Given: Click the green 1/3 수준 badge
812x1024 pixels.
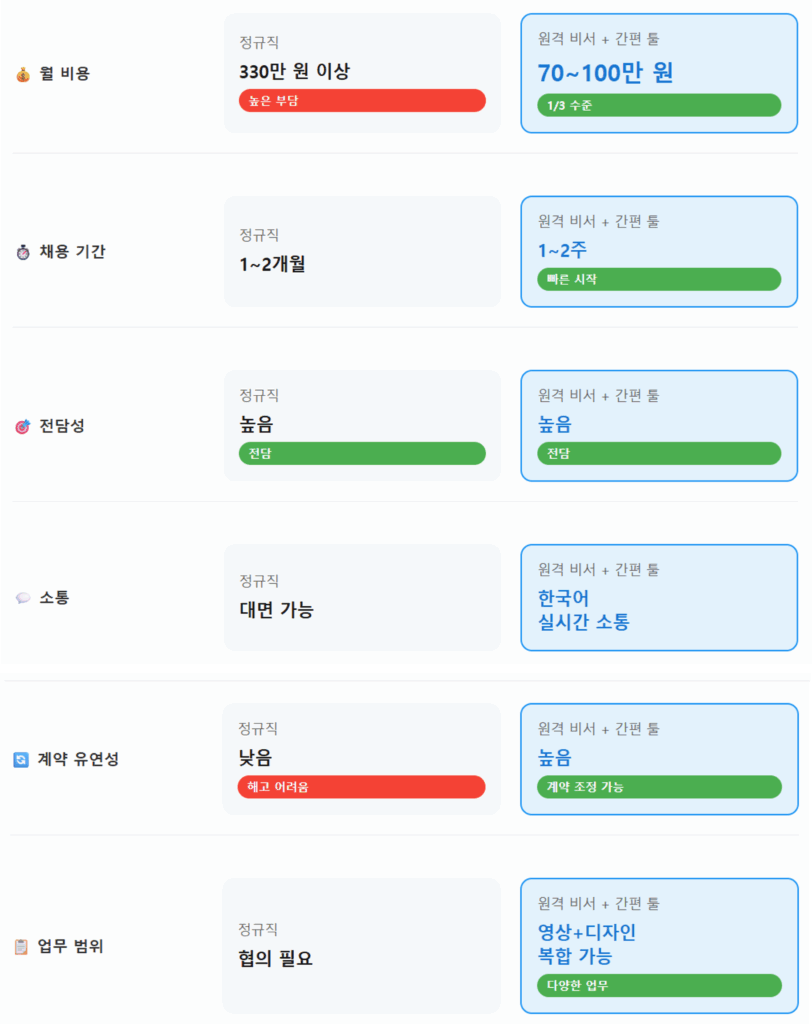Looking at the screenshot, I should coord(659,105).
